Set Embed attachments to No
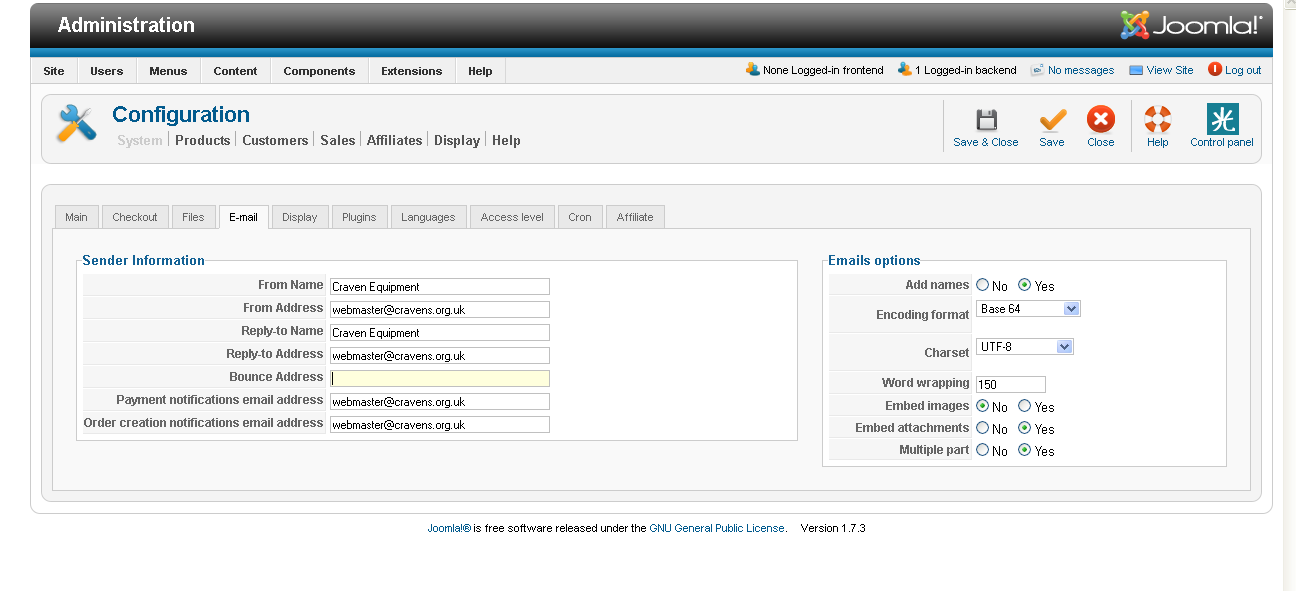 [x=982, y=428]
